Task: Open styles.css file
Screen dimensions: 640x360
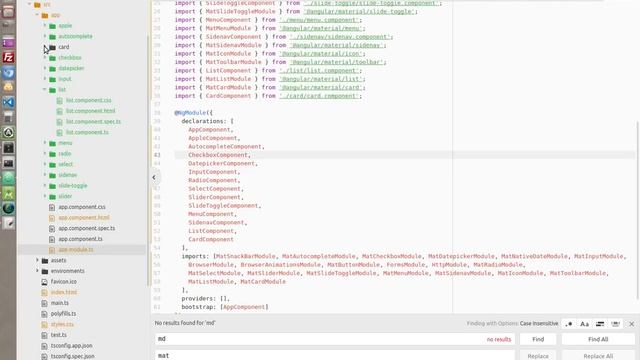Action: click(x=62, y=324)
